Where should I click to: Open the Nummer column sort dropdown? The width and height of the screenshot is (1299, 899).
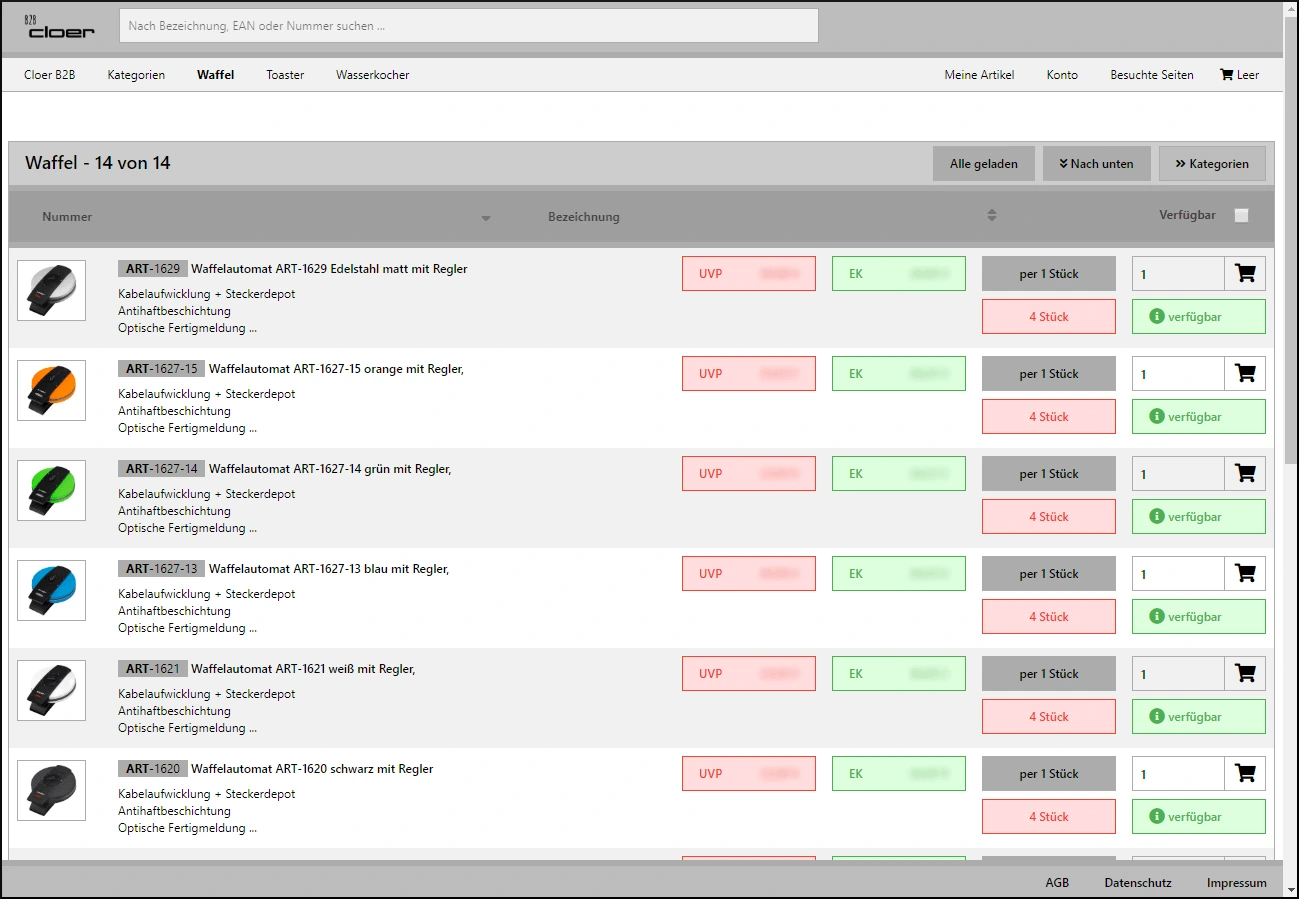(486, 218)
